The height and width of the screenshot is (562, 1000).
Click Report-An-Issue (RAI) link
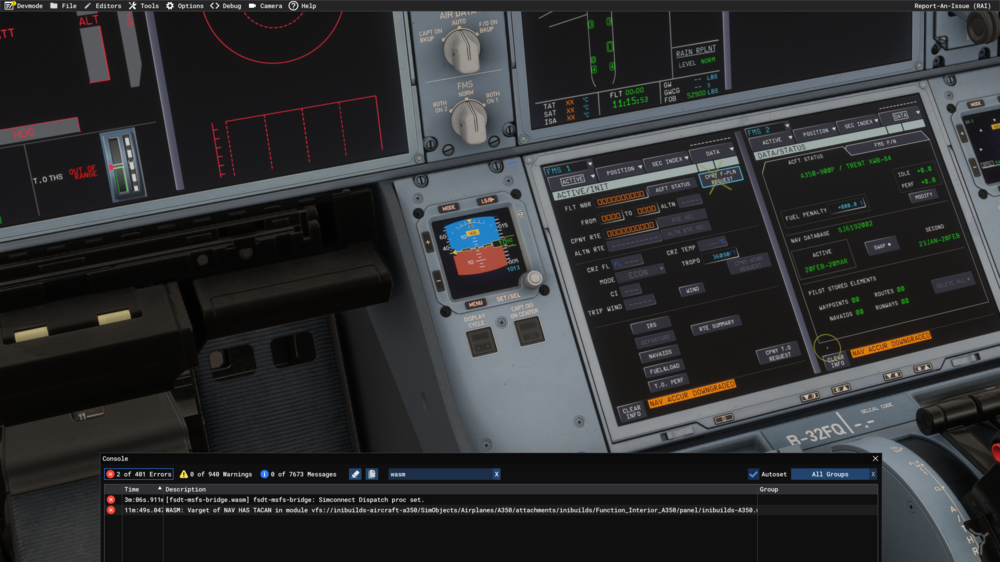[x=954, y=6]
